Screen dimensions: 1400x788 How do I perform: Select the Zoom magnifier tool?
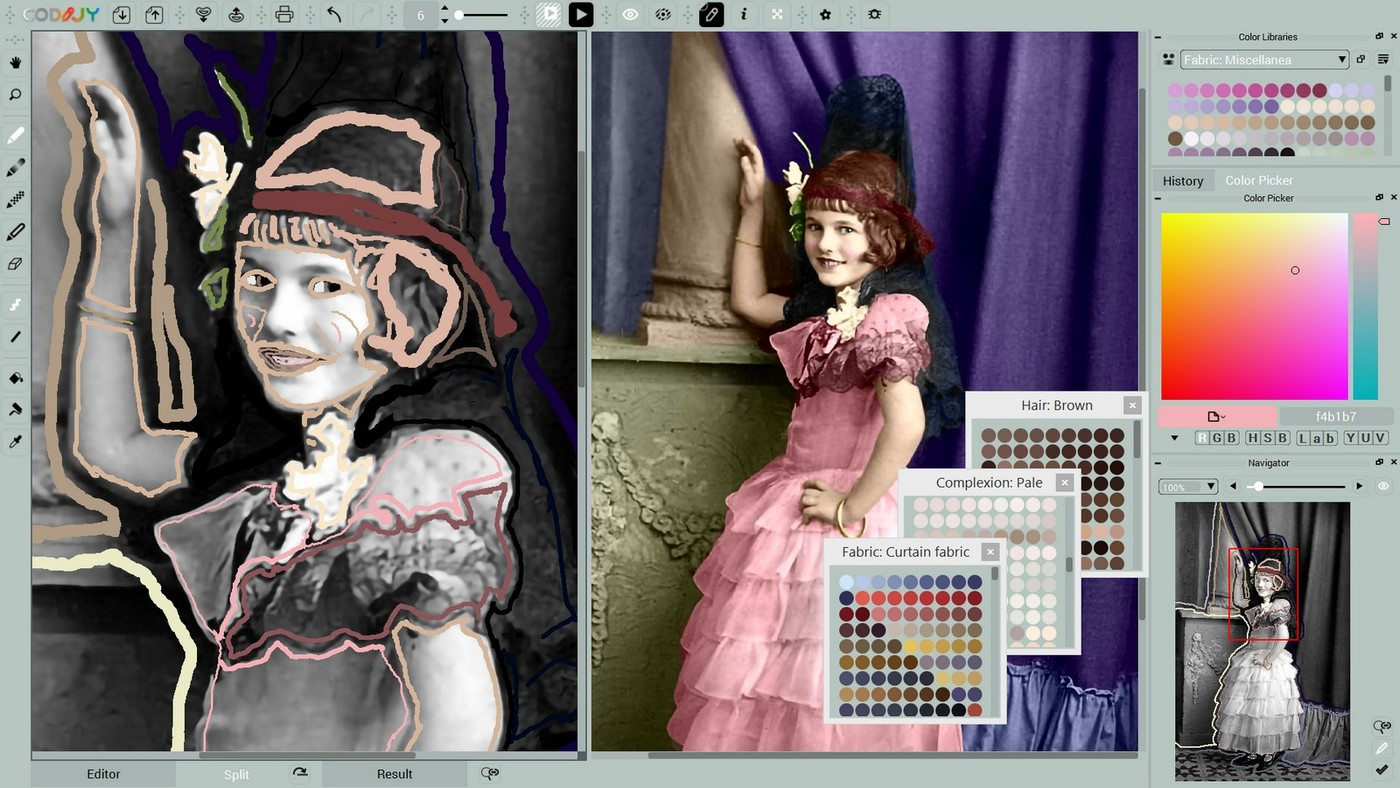click(15, 95)
